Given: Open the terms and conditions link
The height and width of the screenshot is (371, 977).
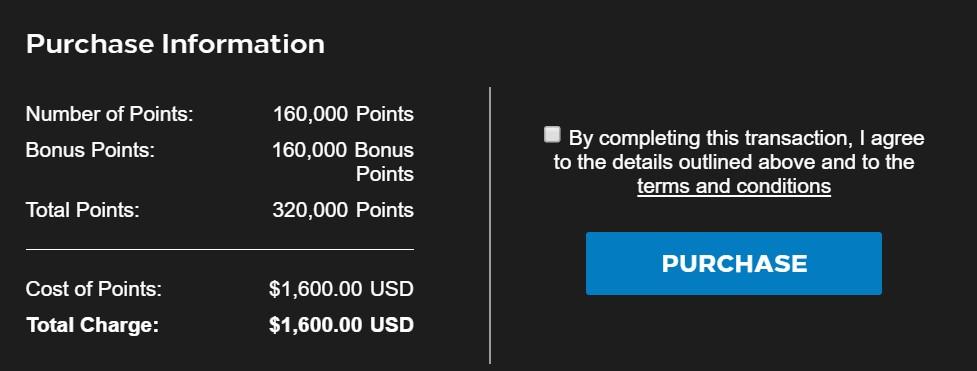Looking at the screenshot, I should (x=734, y=186).
